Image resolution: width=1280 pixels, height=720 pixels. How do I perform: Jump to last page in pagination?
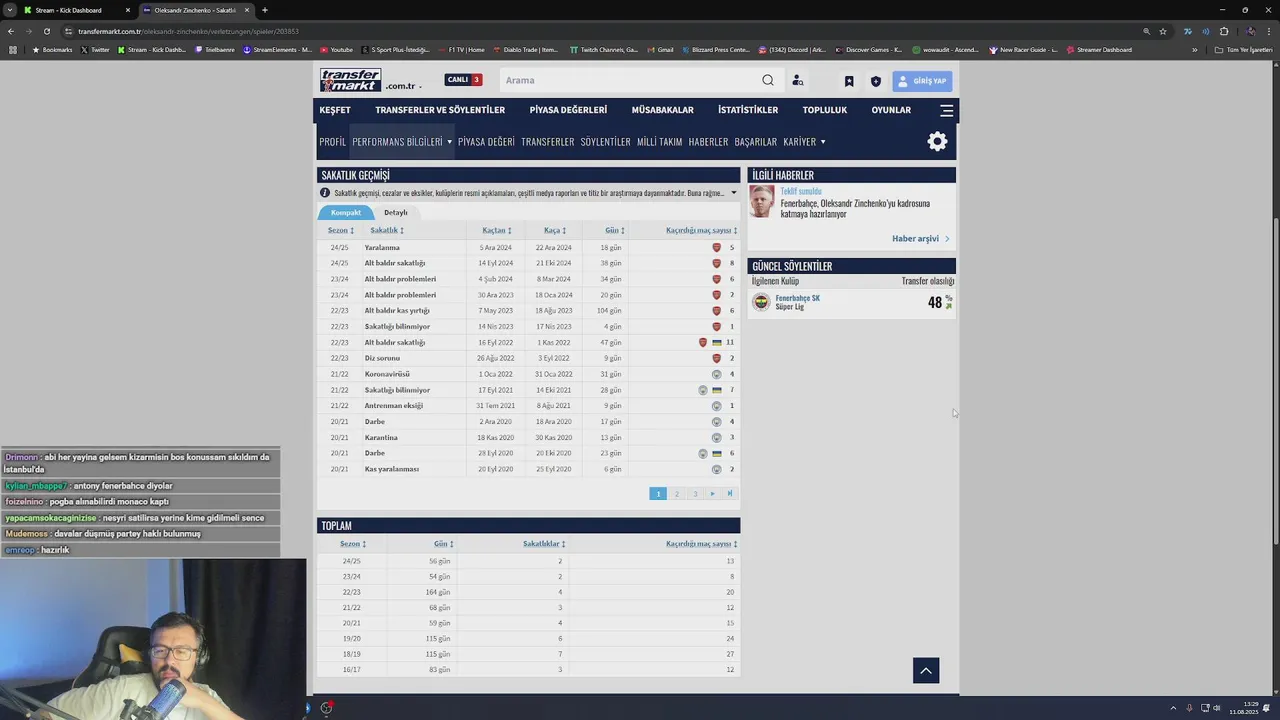(x=730, y=494)
